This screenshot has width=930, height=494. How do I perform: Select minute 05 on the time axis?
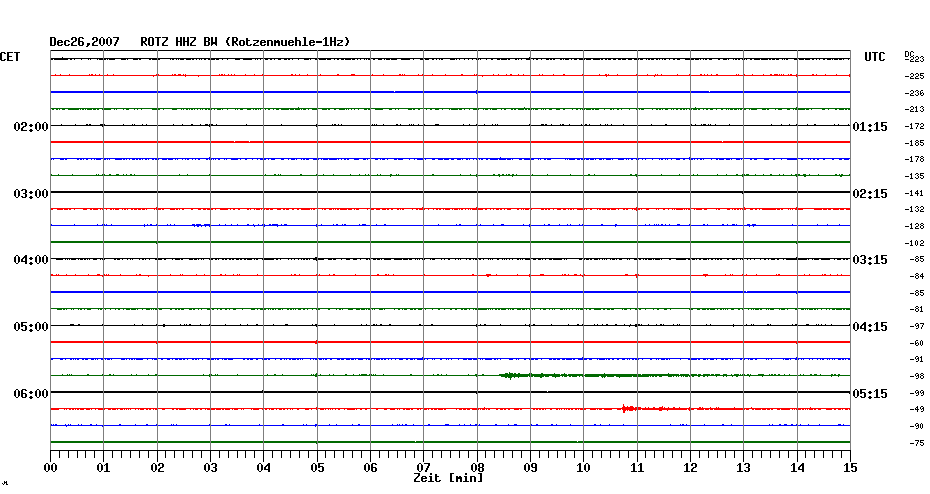(317, 467)
